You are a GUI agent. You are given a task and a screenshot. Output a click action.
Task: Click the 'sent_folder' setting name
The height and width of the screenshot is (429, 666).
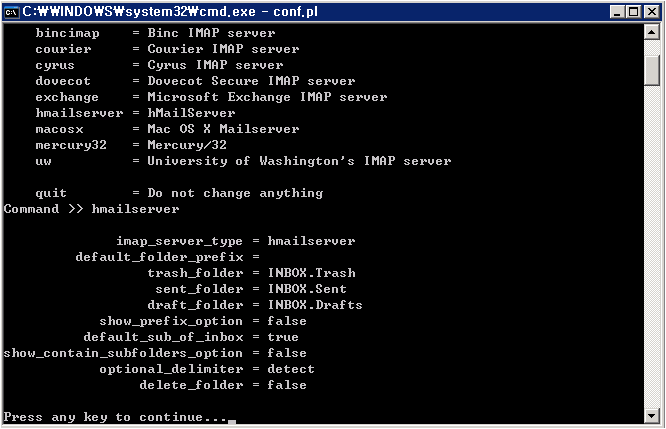click(x=200, y=290)
